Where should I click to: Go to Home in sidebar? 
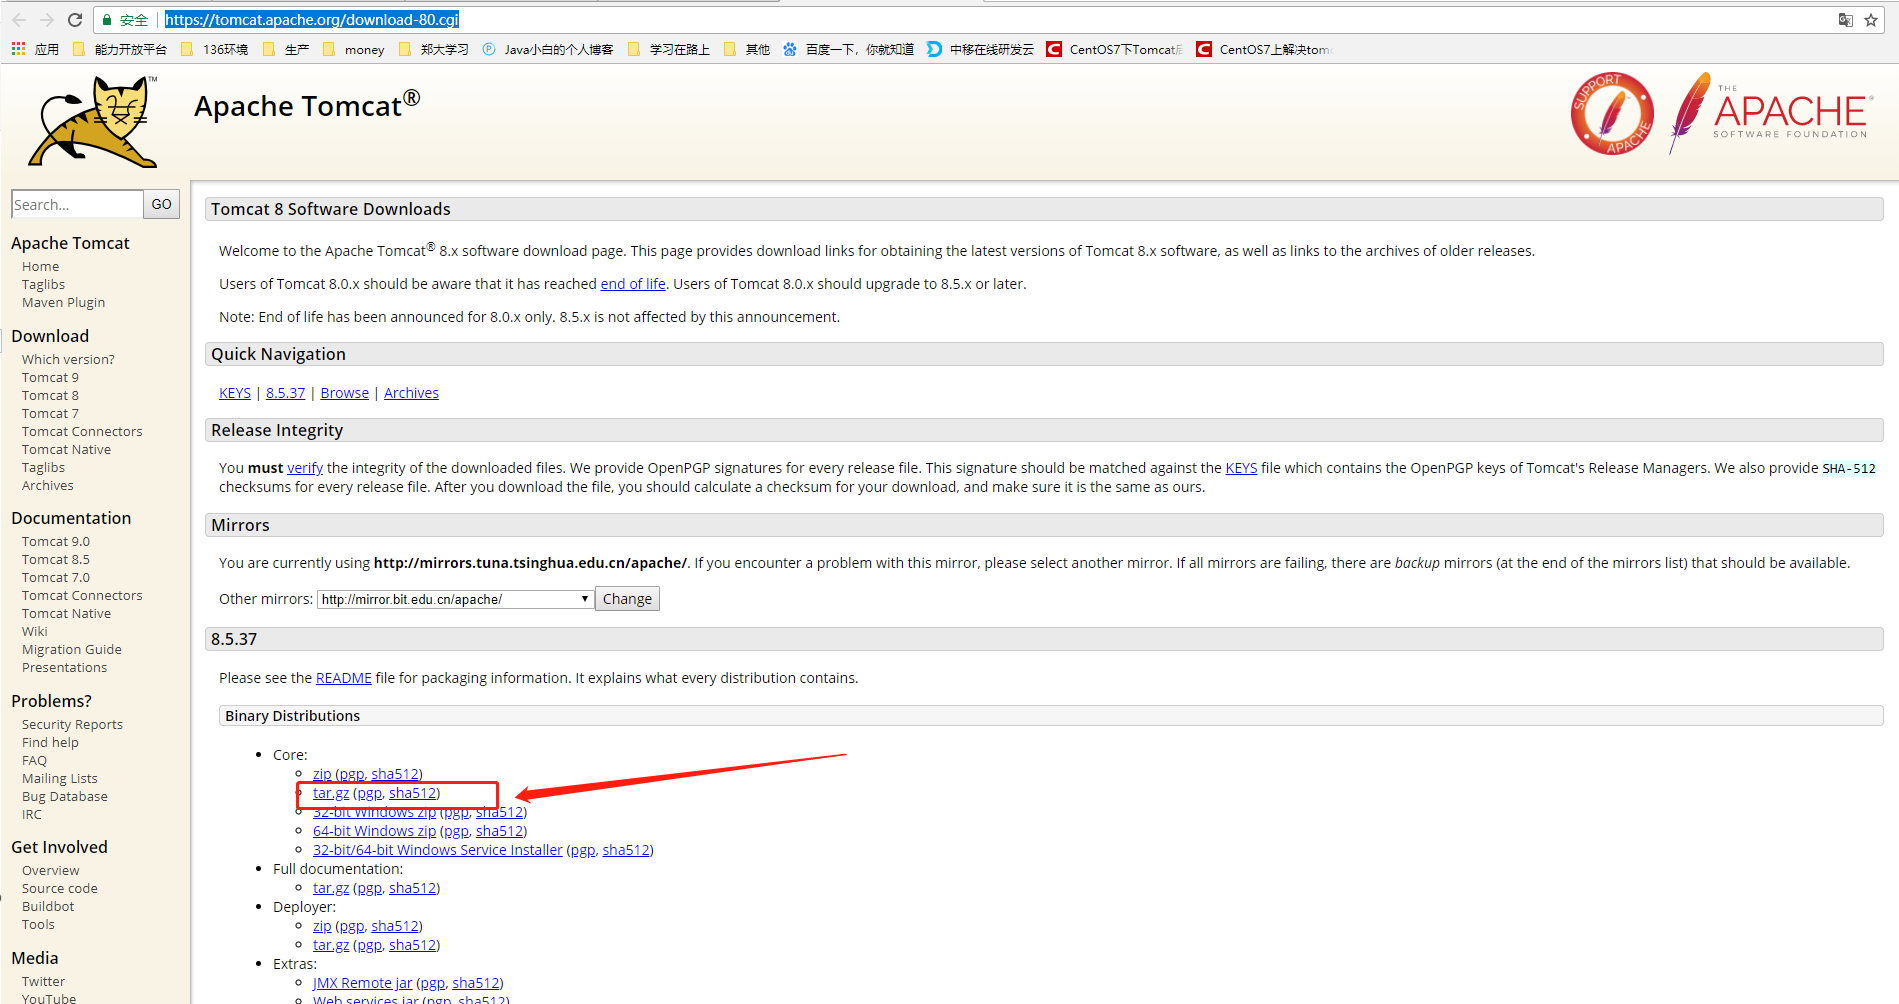coord(40,266)
